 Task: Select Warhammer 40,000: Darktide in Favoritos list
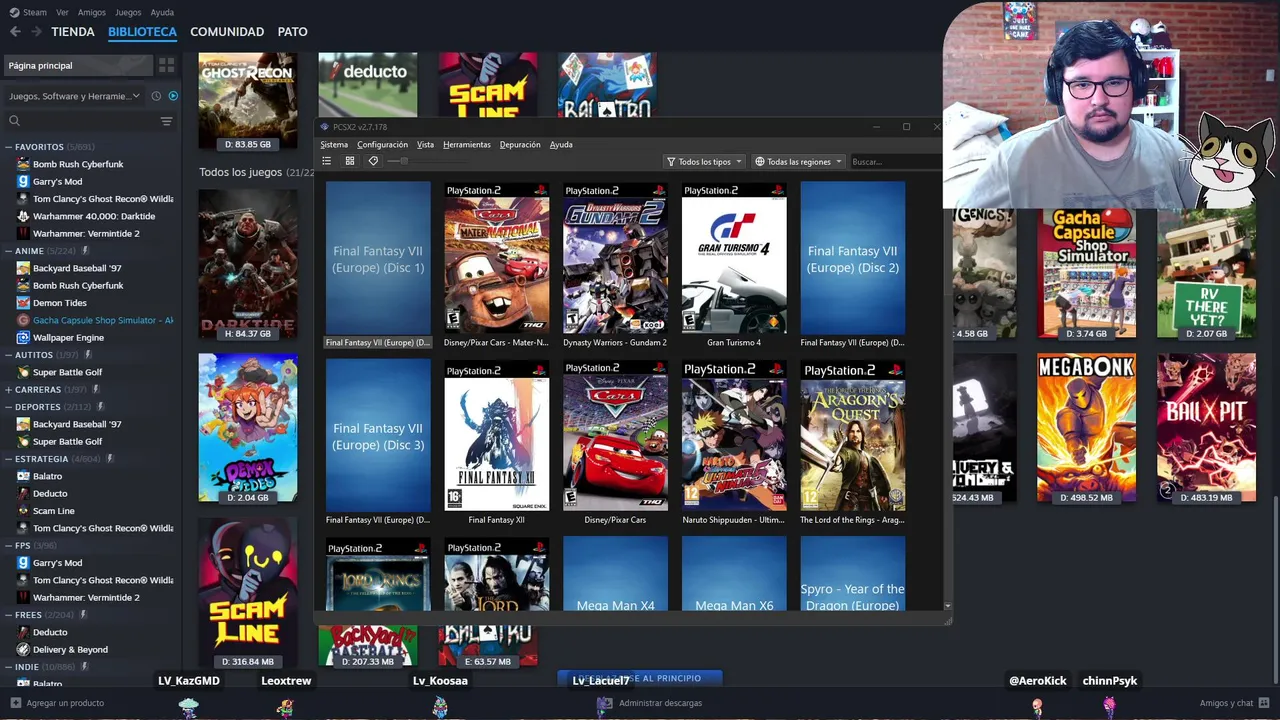click(x=94, y=216)
